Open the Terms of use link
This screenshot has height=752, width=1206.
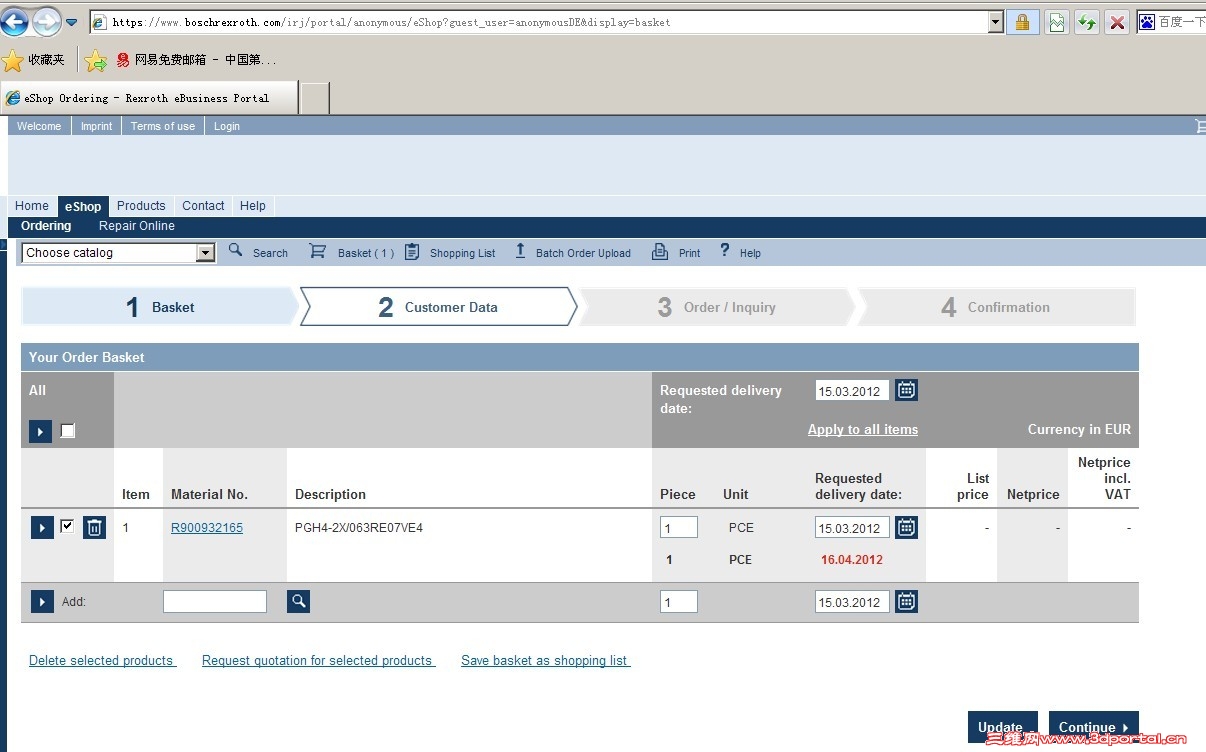coord(163,126)
